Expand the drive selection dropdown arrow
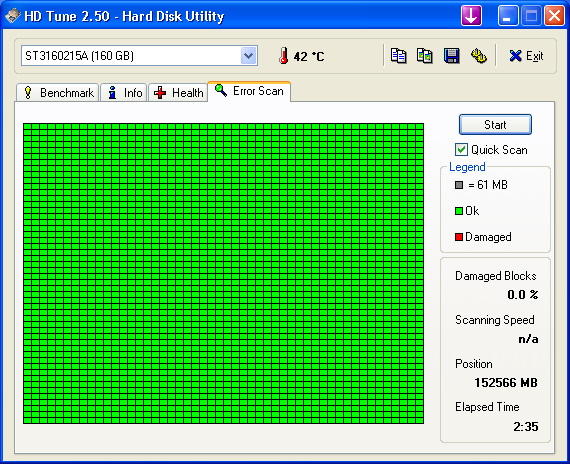 pos(249,56)
